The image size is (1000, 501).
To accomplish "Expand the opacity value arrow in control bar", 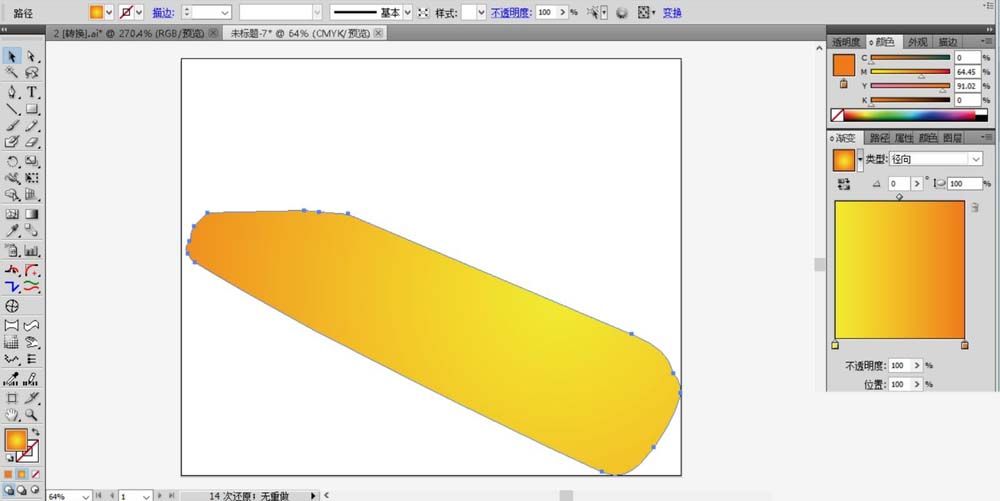I will point(563,12).
